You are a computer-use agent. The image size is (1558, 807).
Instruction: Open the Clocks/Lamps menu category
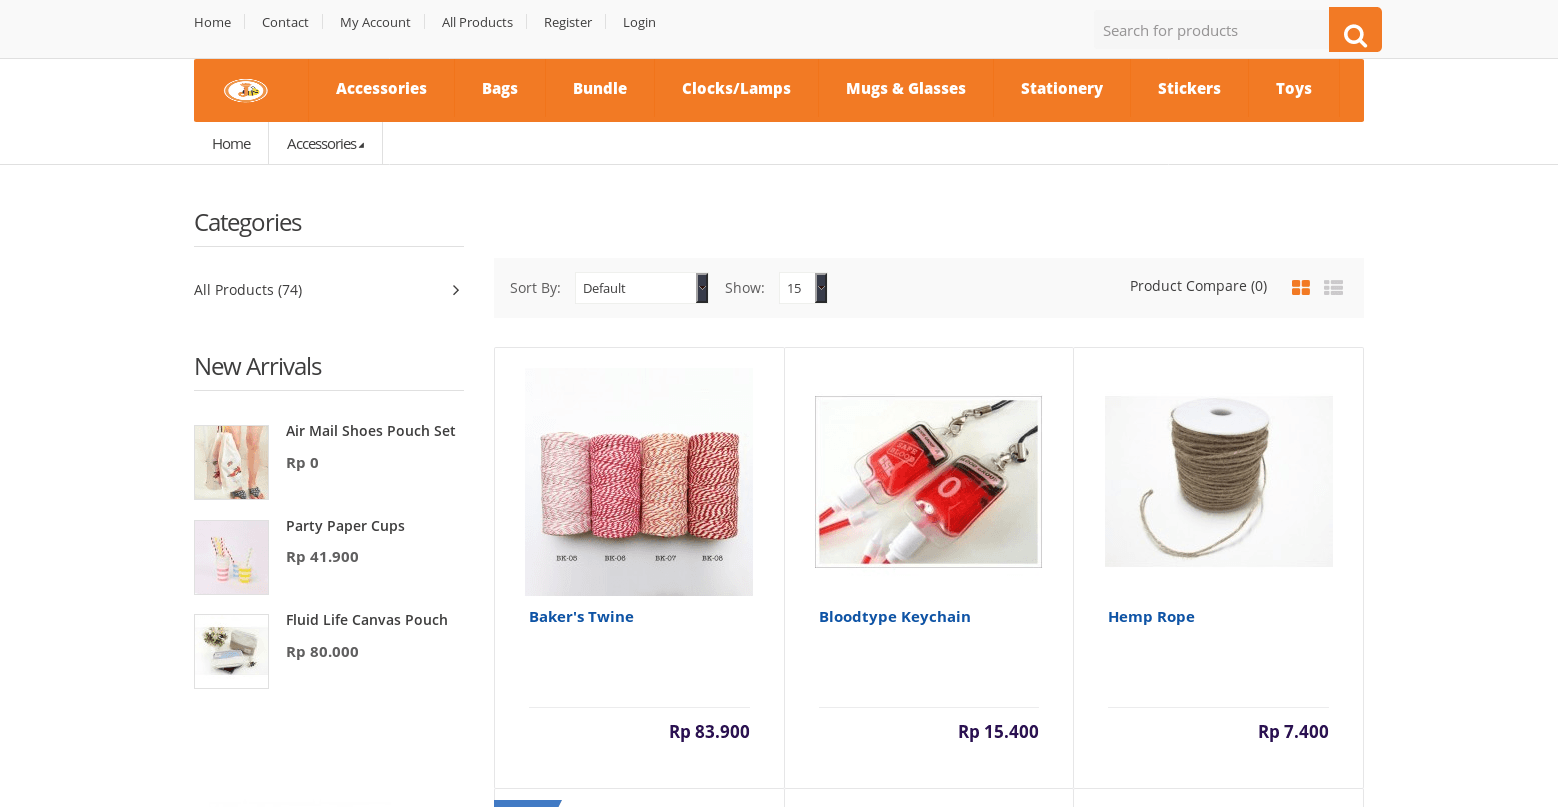(x=736, y=89)
